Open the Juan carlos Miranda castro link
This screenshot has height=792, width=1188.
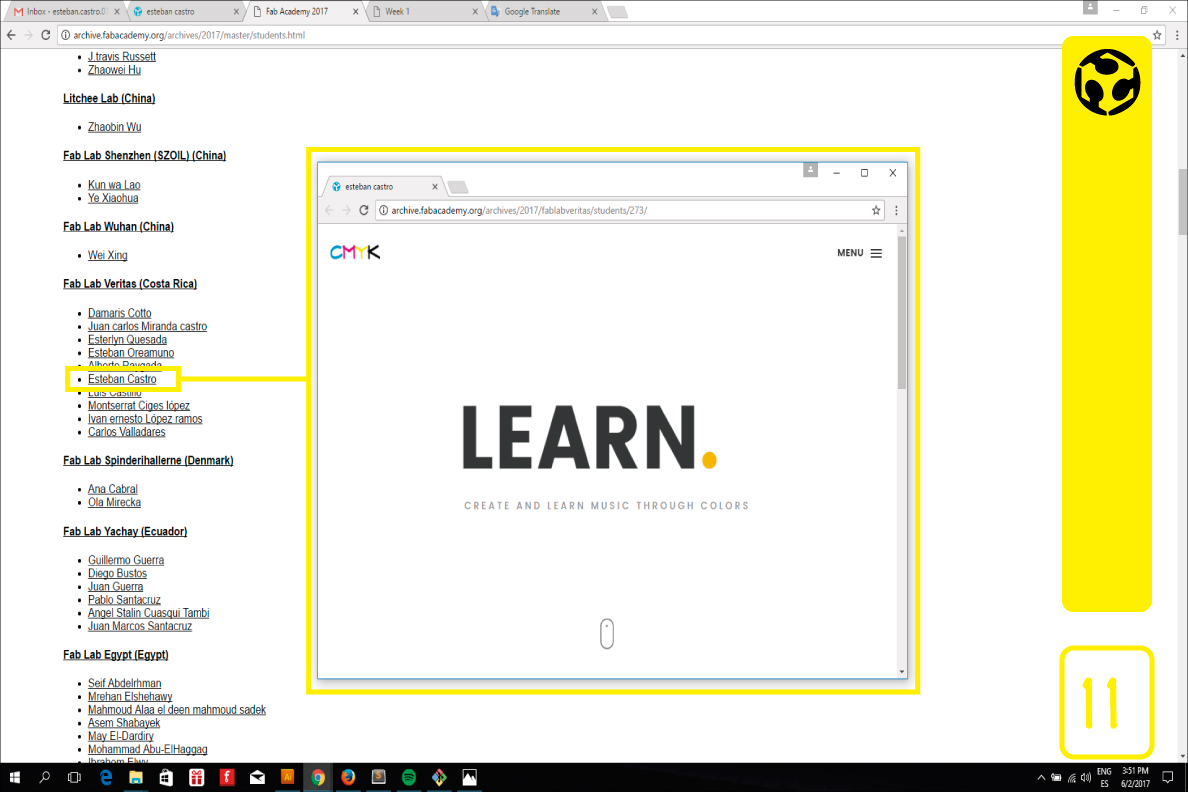(x=147, y=326)
